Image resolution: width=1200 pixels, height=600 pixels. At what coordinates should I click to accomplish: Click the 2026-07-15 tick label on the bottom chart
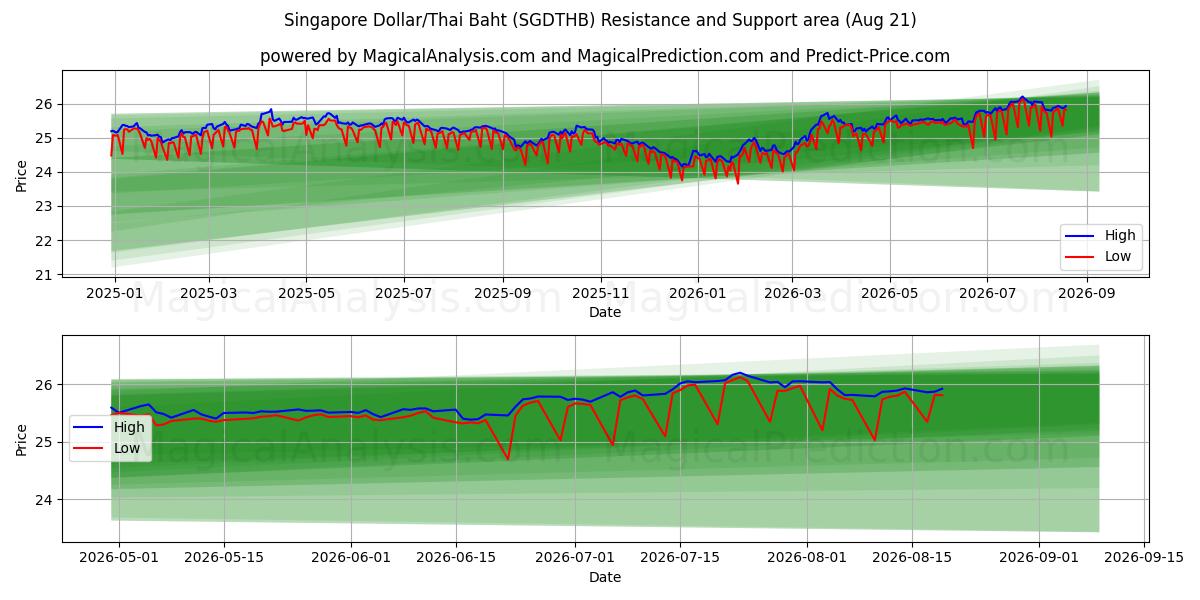pos(681,559)
